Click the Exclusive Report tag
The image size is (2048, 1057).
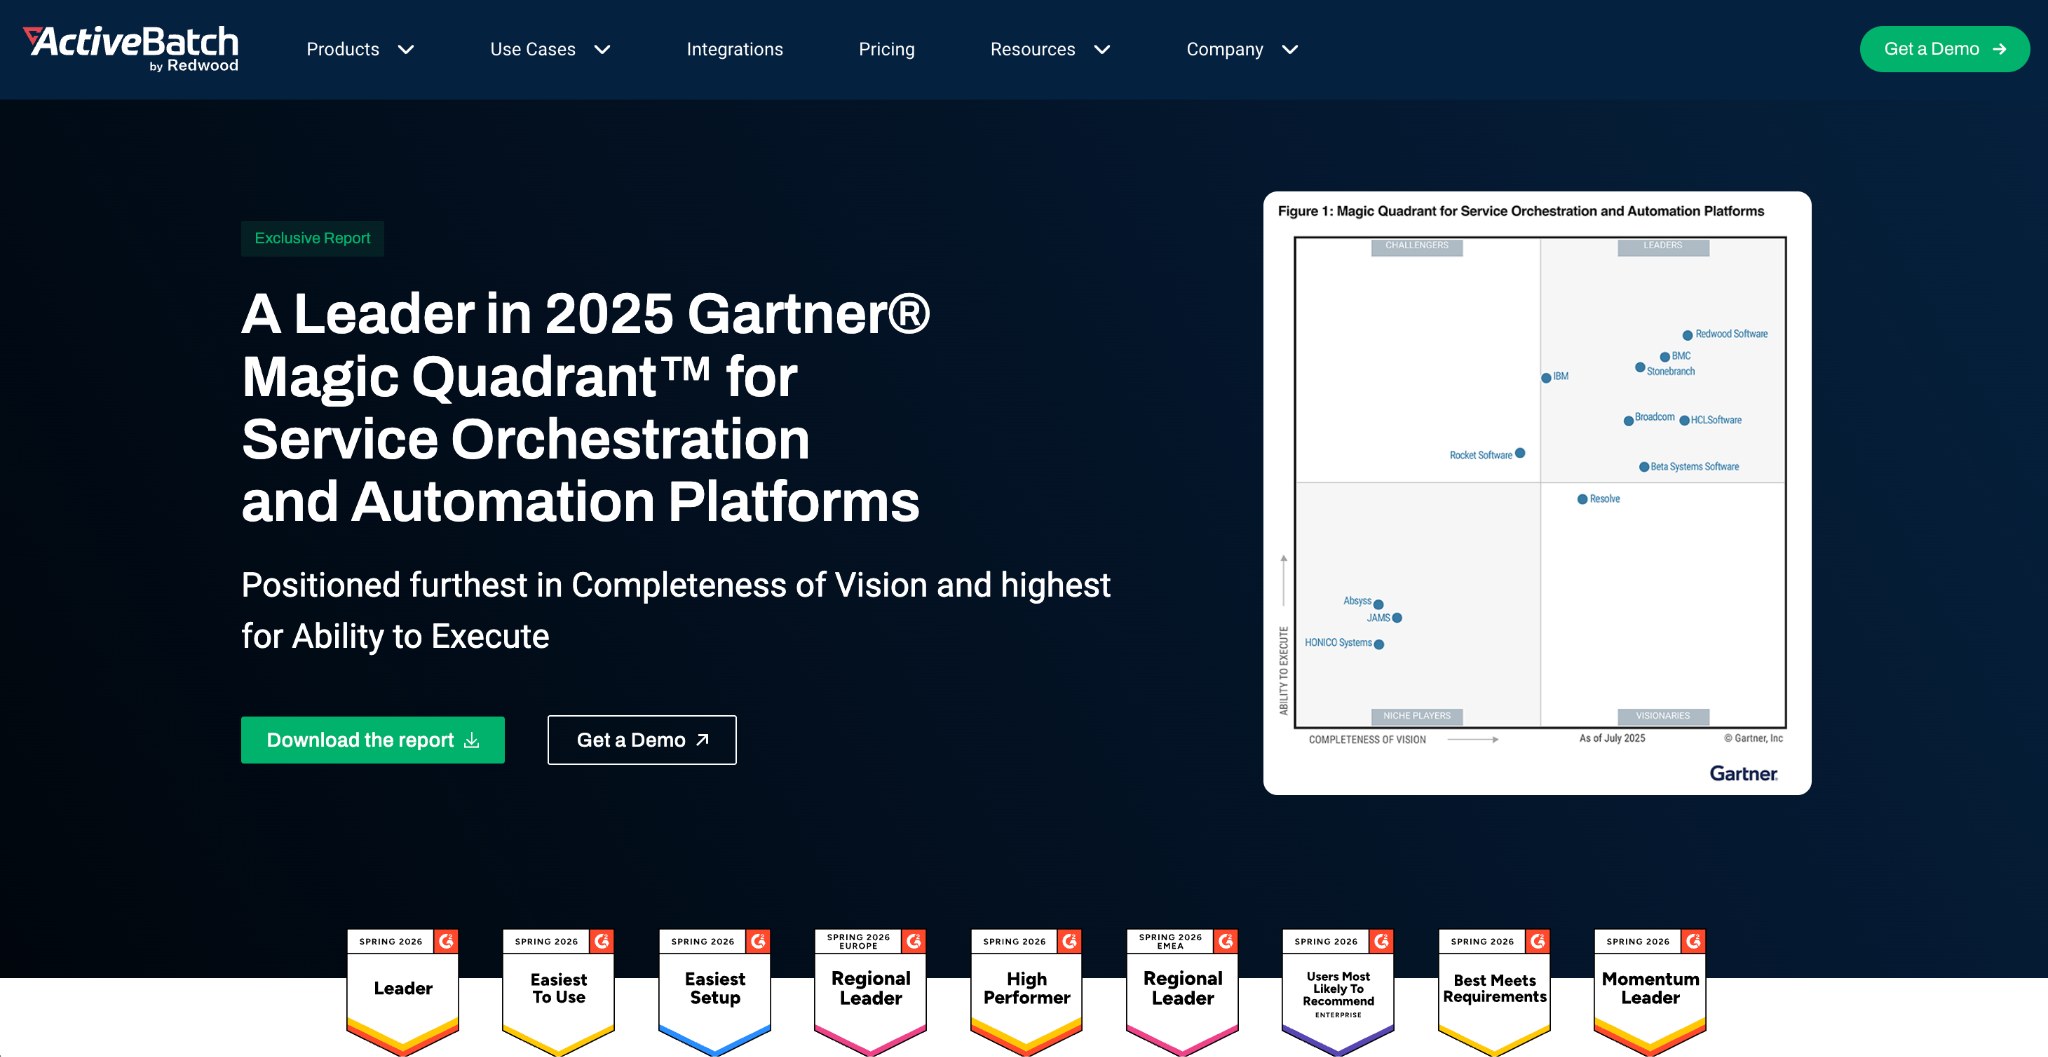313,238
